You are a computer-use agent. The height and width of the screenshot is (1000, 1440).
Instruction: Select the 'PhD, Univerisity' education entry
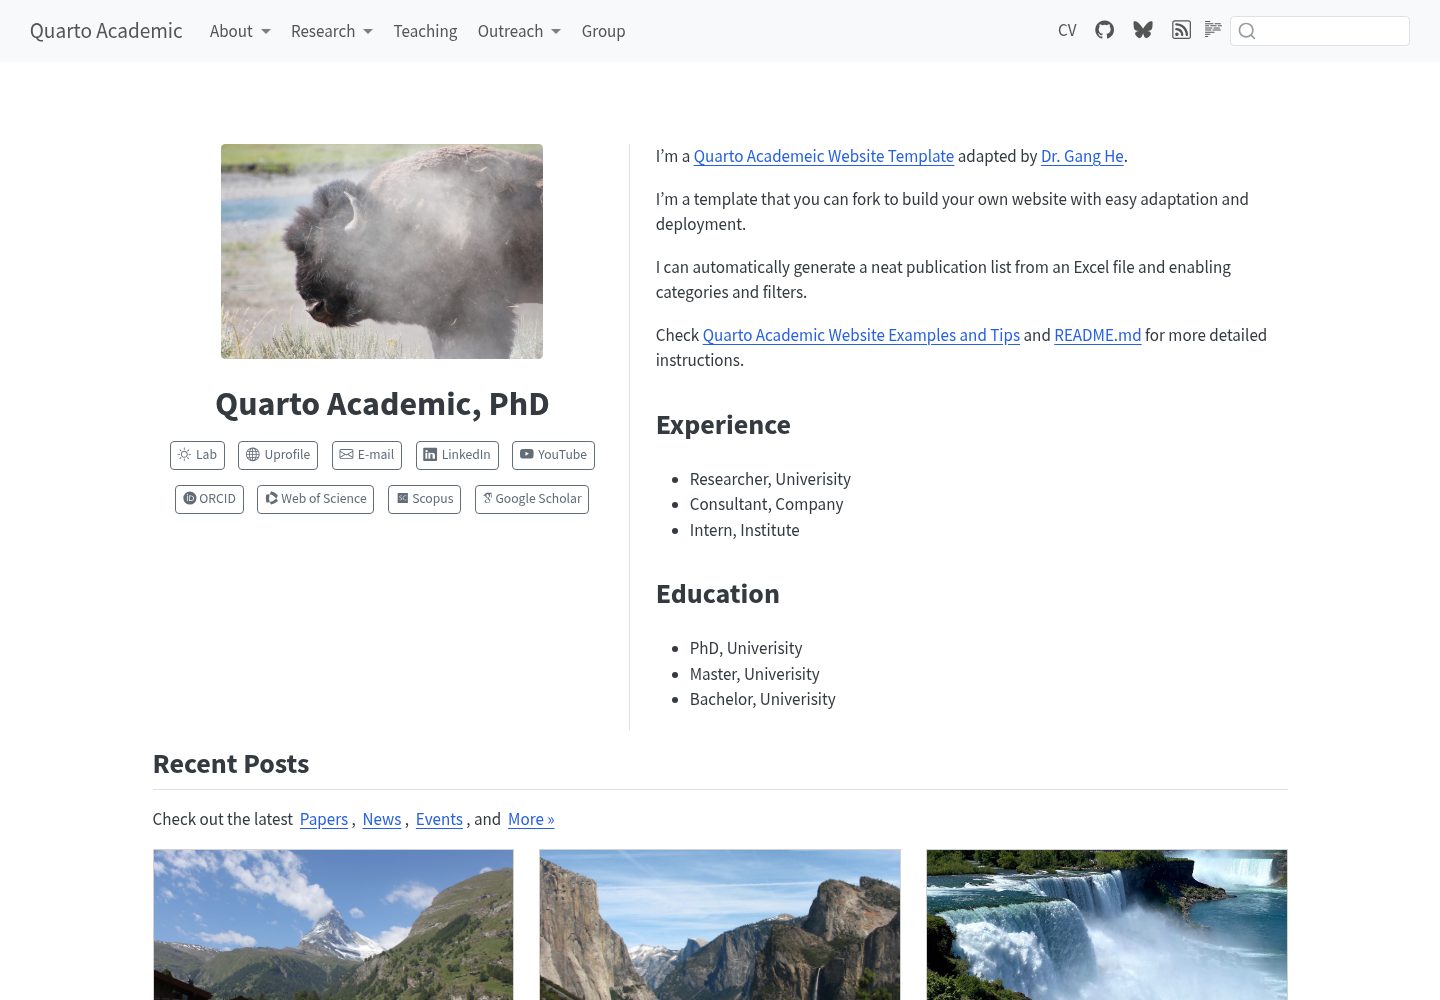(x=746, y=648)
